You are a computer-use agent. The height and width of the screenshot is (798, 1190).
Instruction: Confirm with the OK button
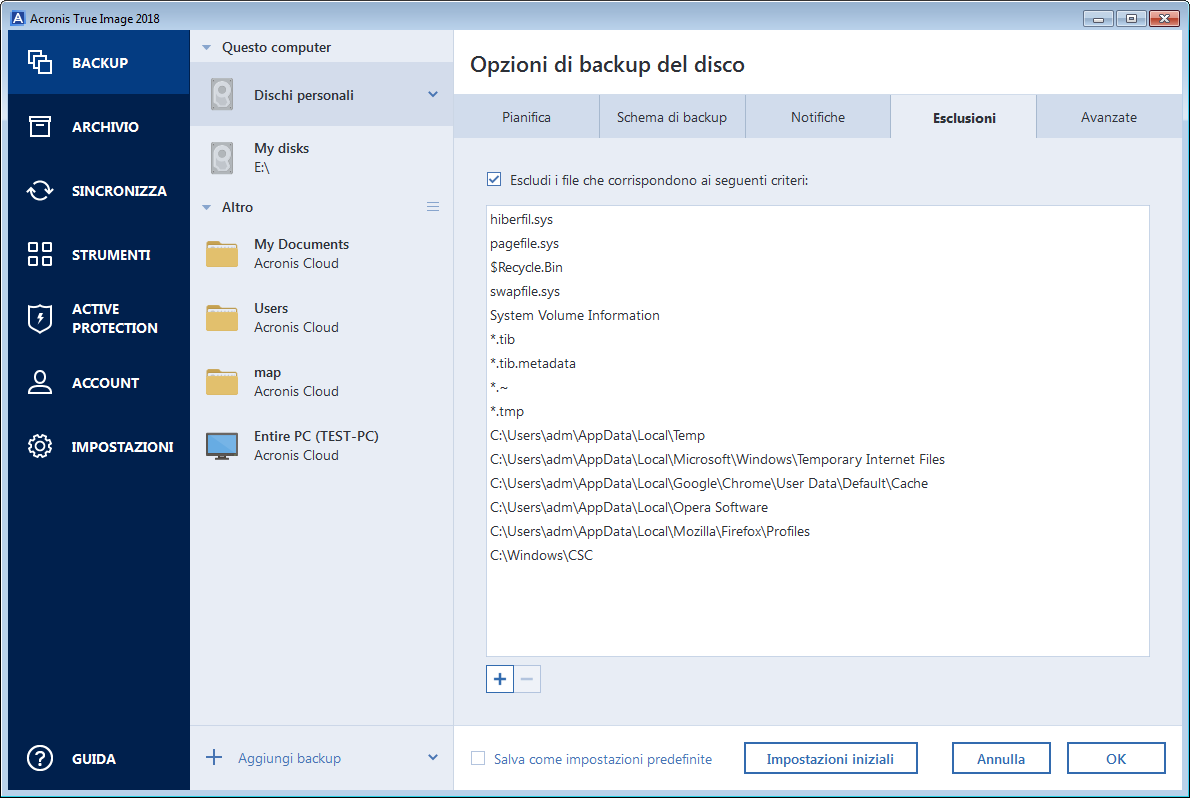tap(1116, 758)
